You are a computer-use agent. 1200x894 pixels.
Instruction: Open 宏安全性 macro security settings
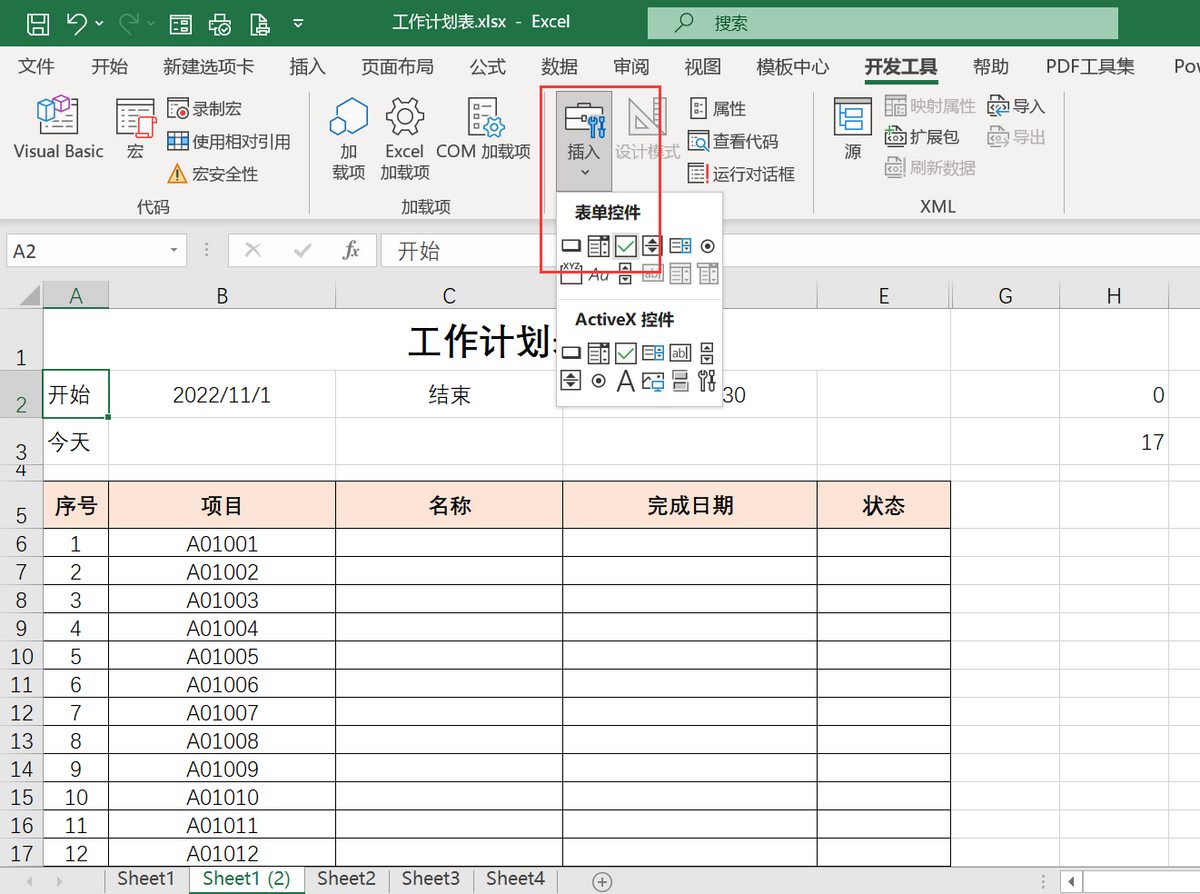[x=213, y=174]
